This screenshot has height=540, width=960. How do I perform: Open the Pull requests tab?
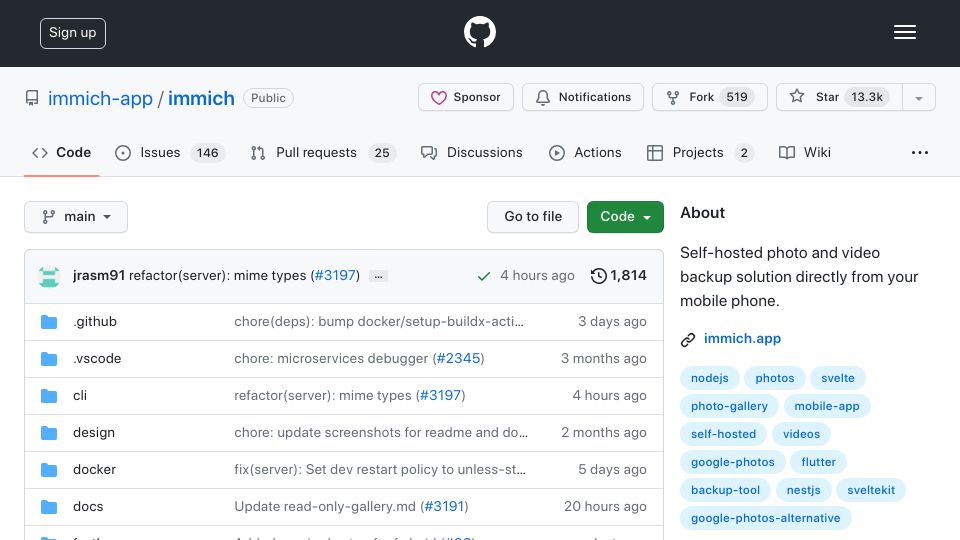(323, 152)
